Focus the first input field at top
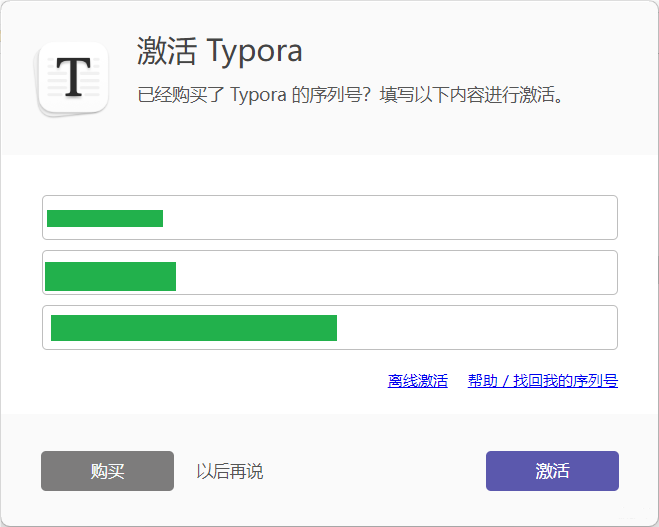Screen dimensions: 659x527 [329, 218]
